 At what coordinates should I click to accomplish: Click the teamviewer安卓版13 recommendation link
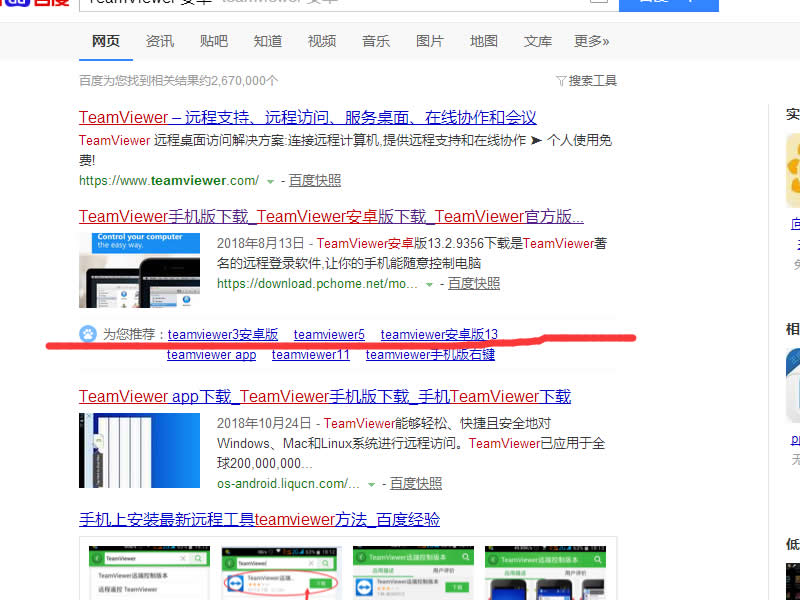pos(440,334)
